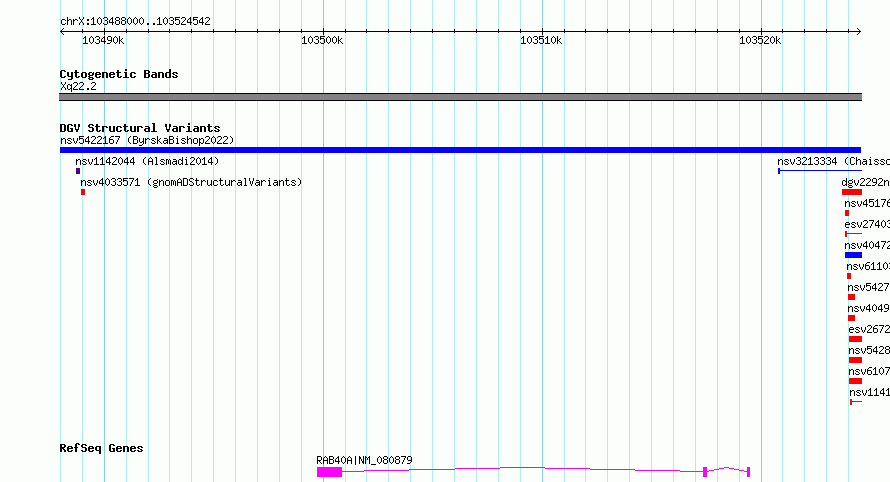Click the final small RAB40A exon tick

click(749, 472)
